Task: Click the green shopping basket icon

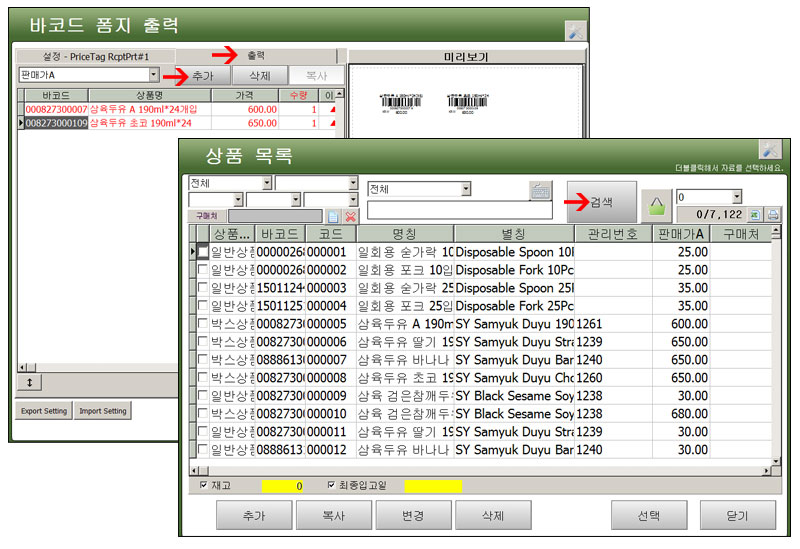Action: pos(656,206)
